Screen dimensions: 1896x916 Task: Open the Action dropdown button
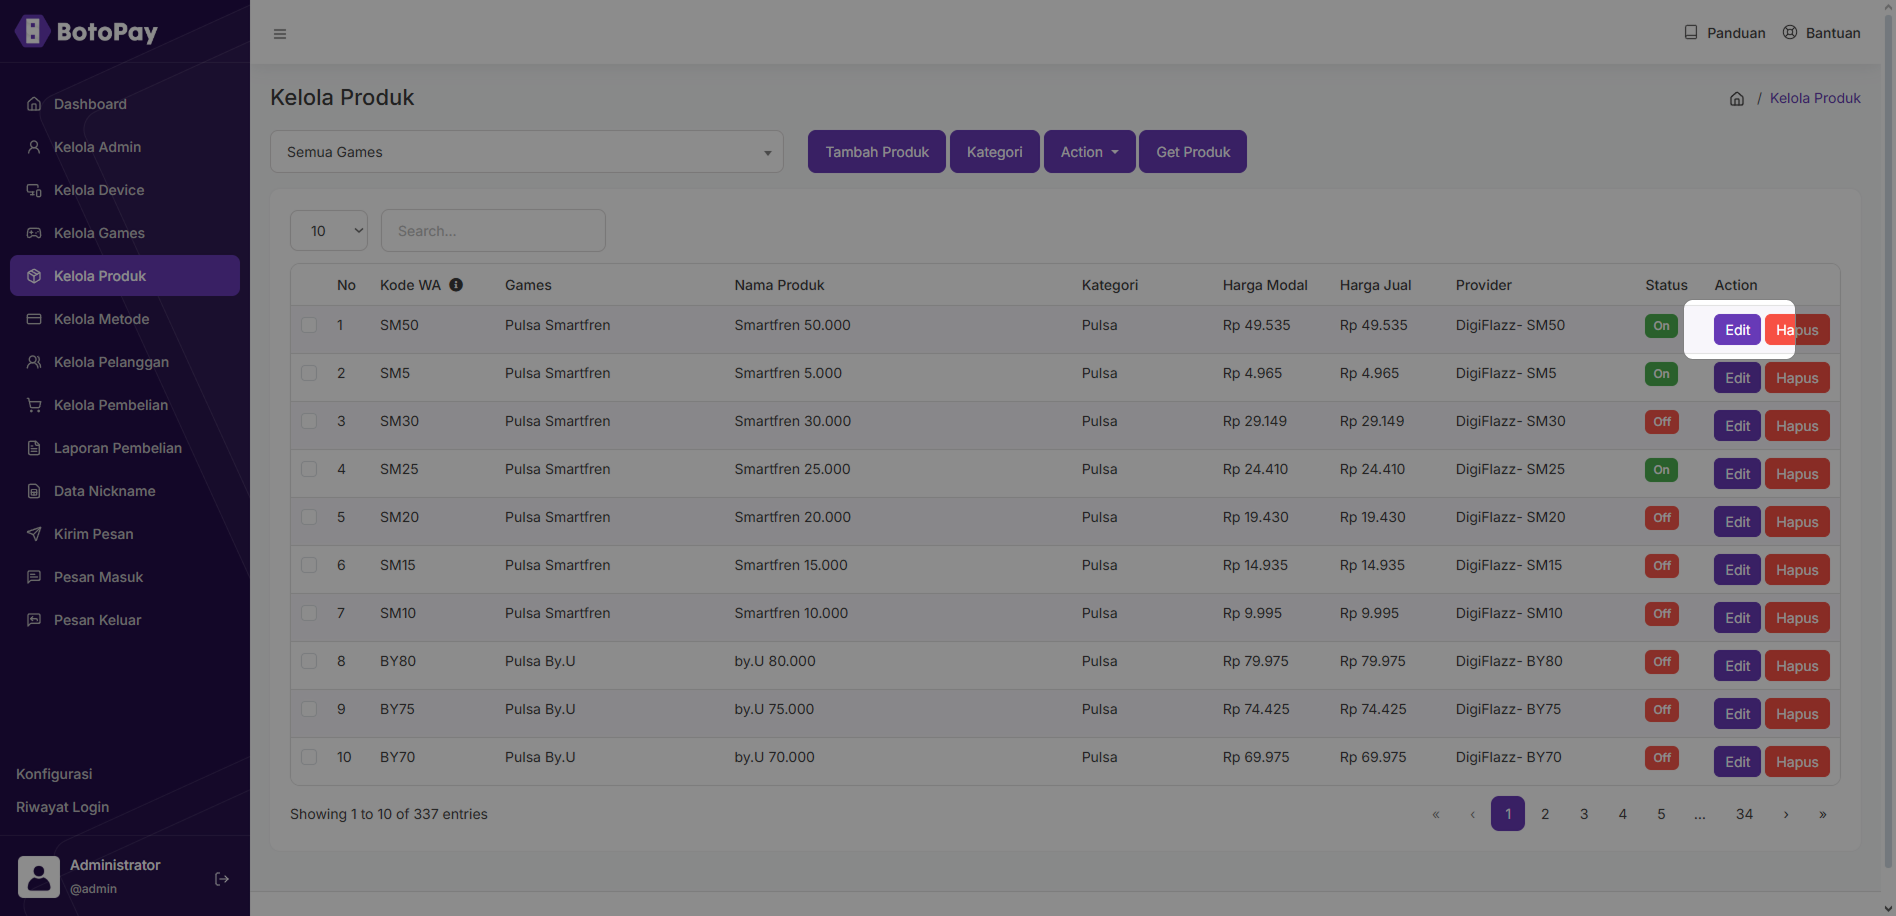click(x=1089, y=152)
